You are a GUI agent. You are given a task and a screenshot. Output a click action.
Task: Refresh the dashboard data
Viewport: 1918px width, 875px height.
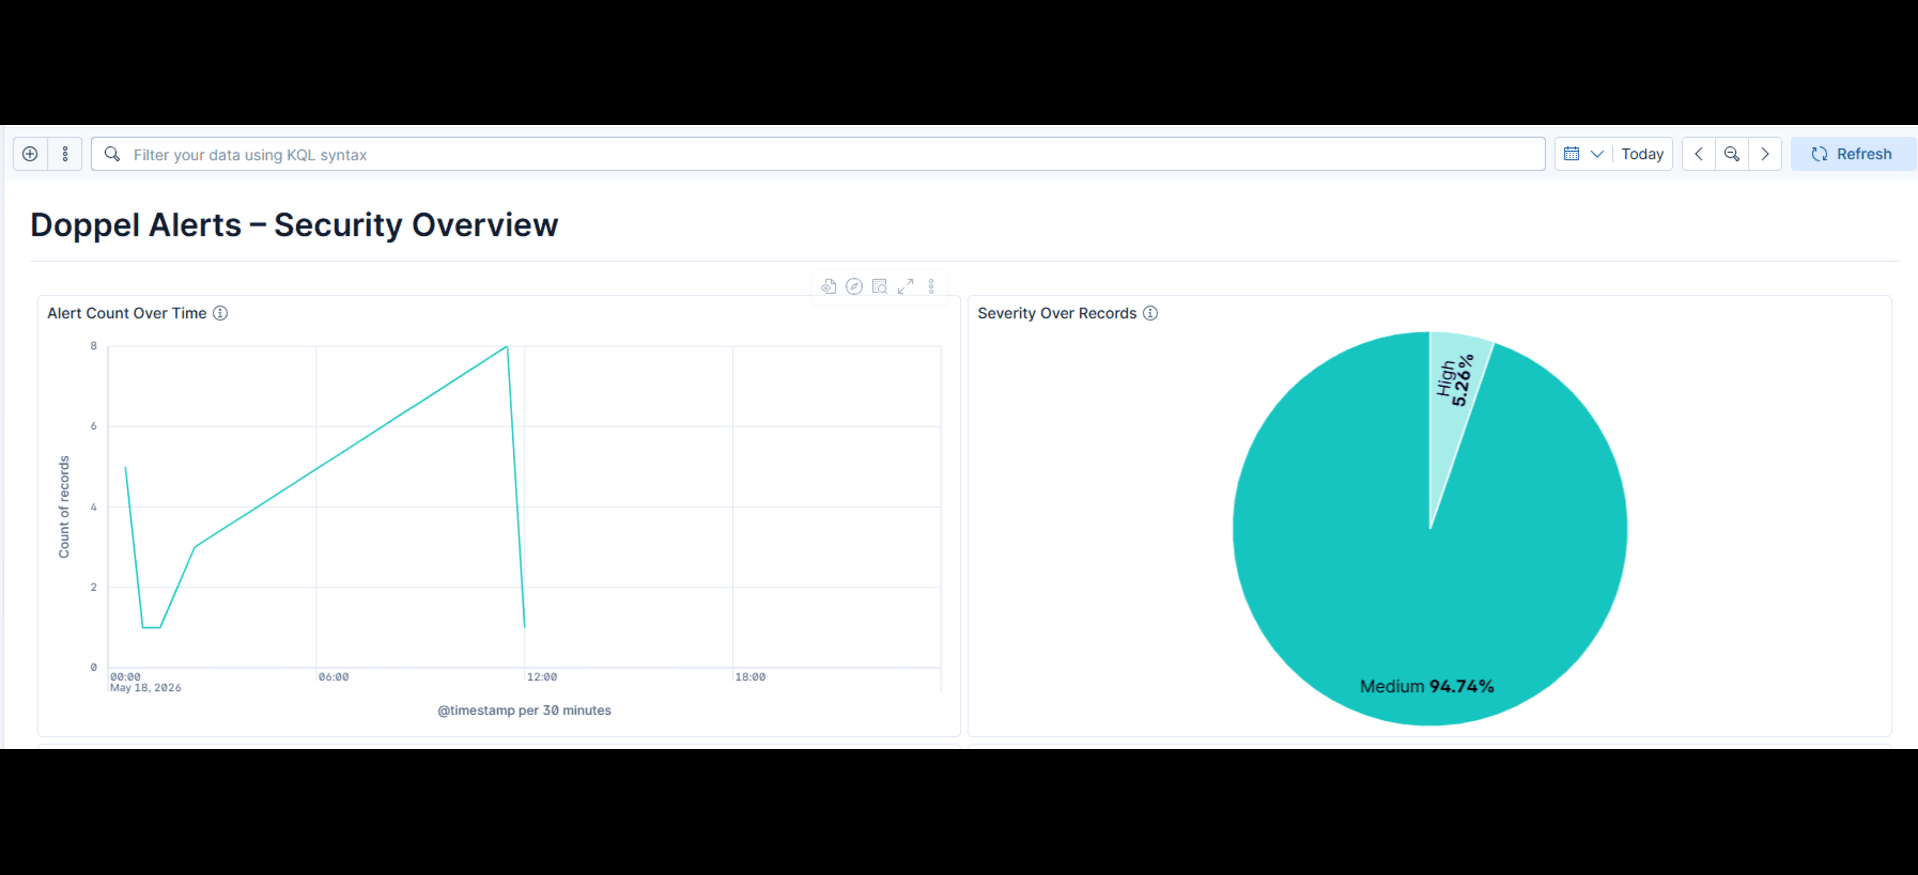[1853, 154]
